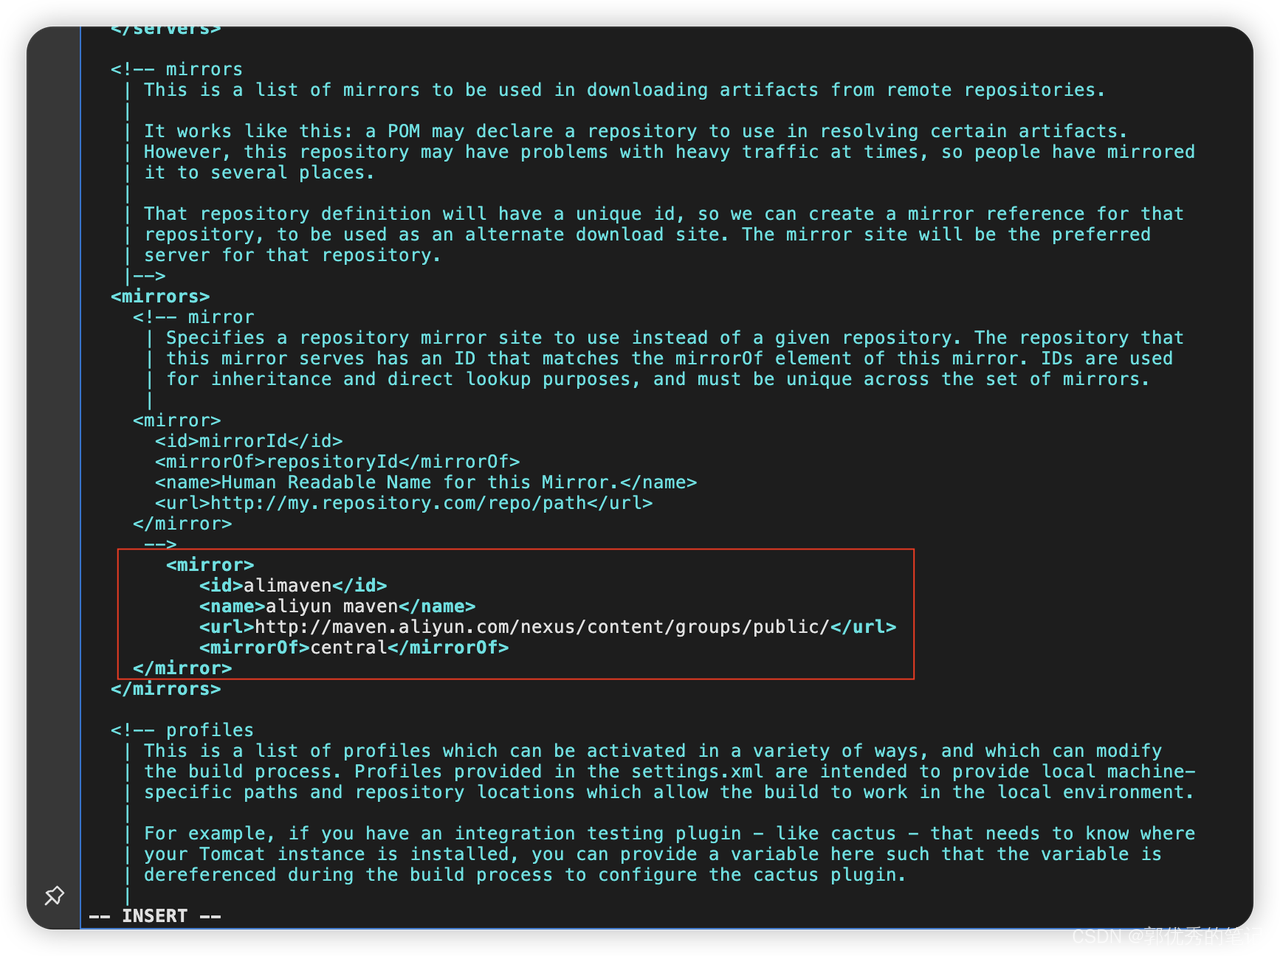Viewport: 1280px width, 956px height.
Task: Click the commented </mirror> closing tag
Action: (x=182, y=524)
